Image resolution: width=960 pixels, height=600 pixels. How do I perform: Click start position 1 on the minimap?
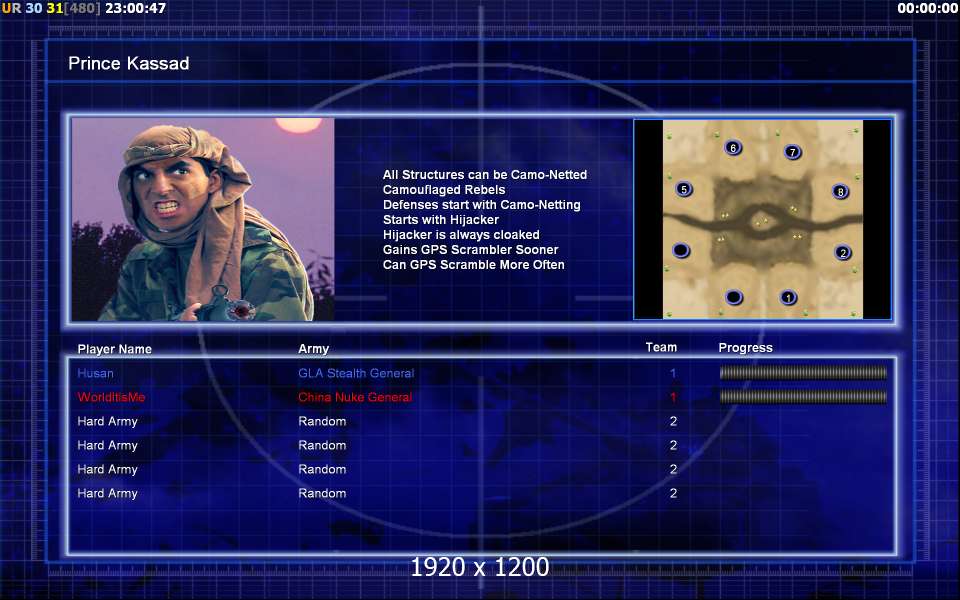point(788,297)
